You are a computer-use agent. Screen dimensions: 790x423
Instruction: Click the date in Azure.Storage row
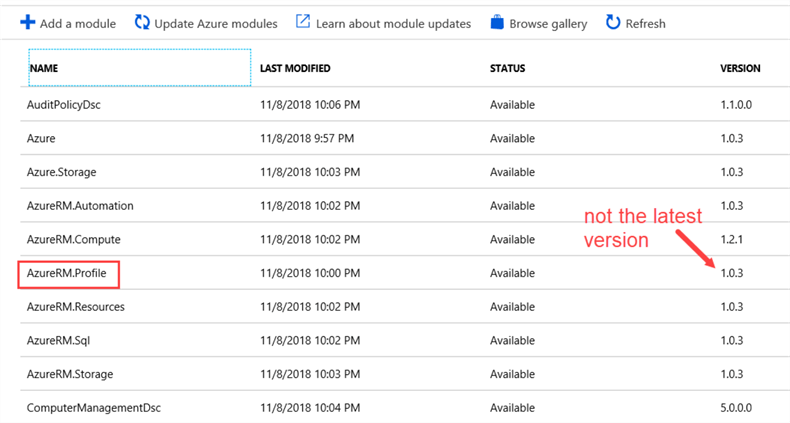310,172
